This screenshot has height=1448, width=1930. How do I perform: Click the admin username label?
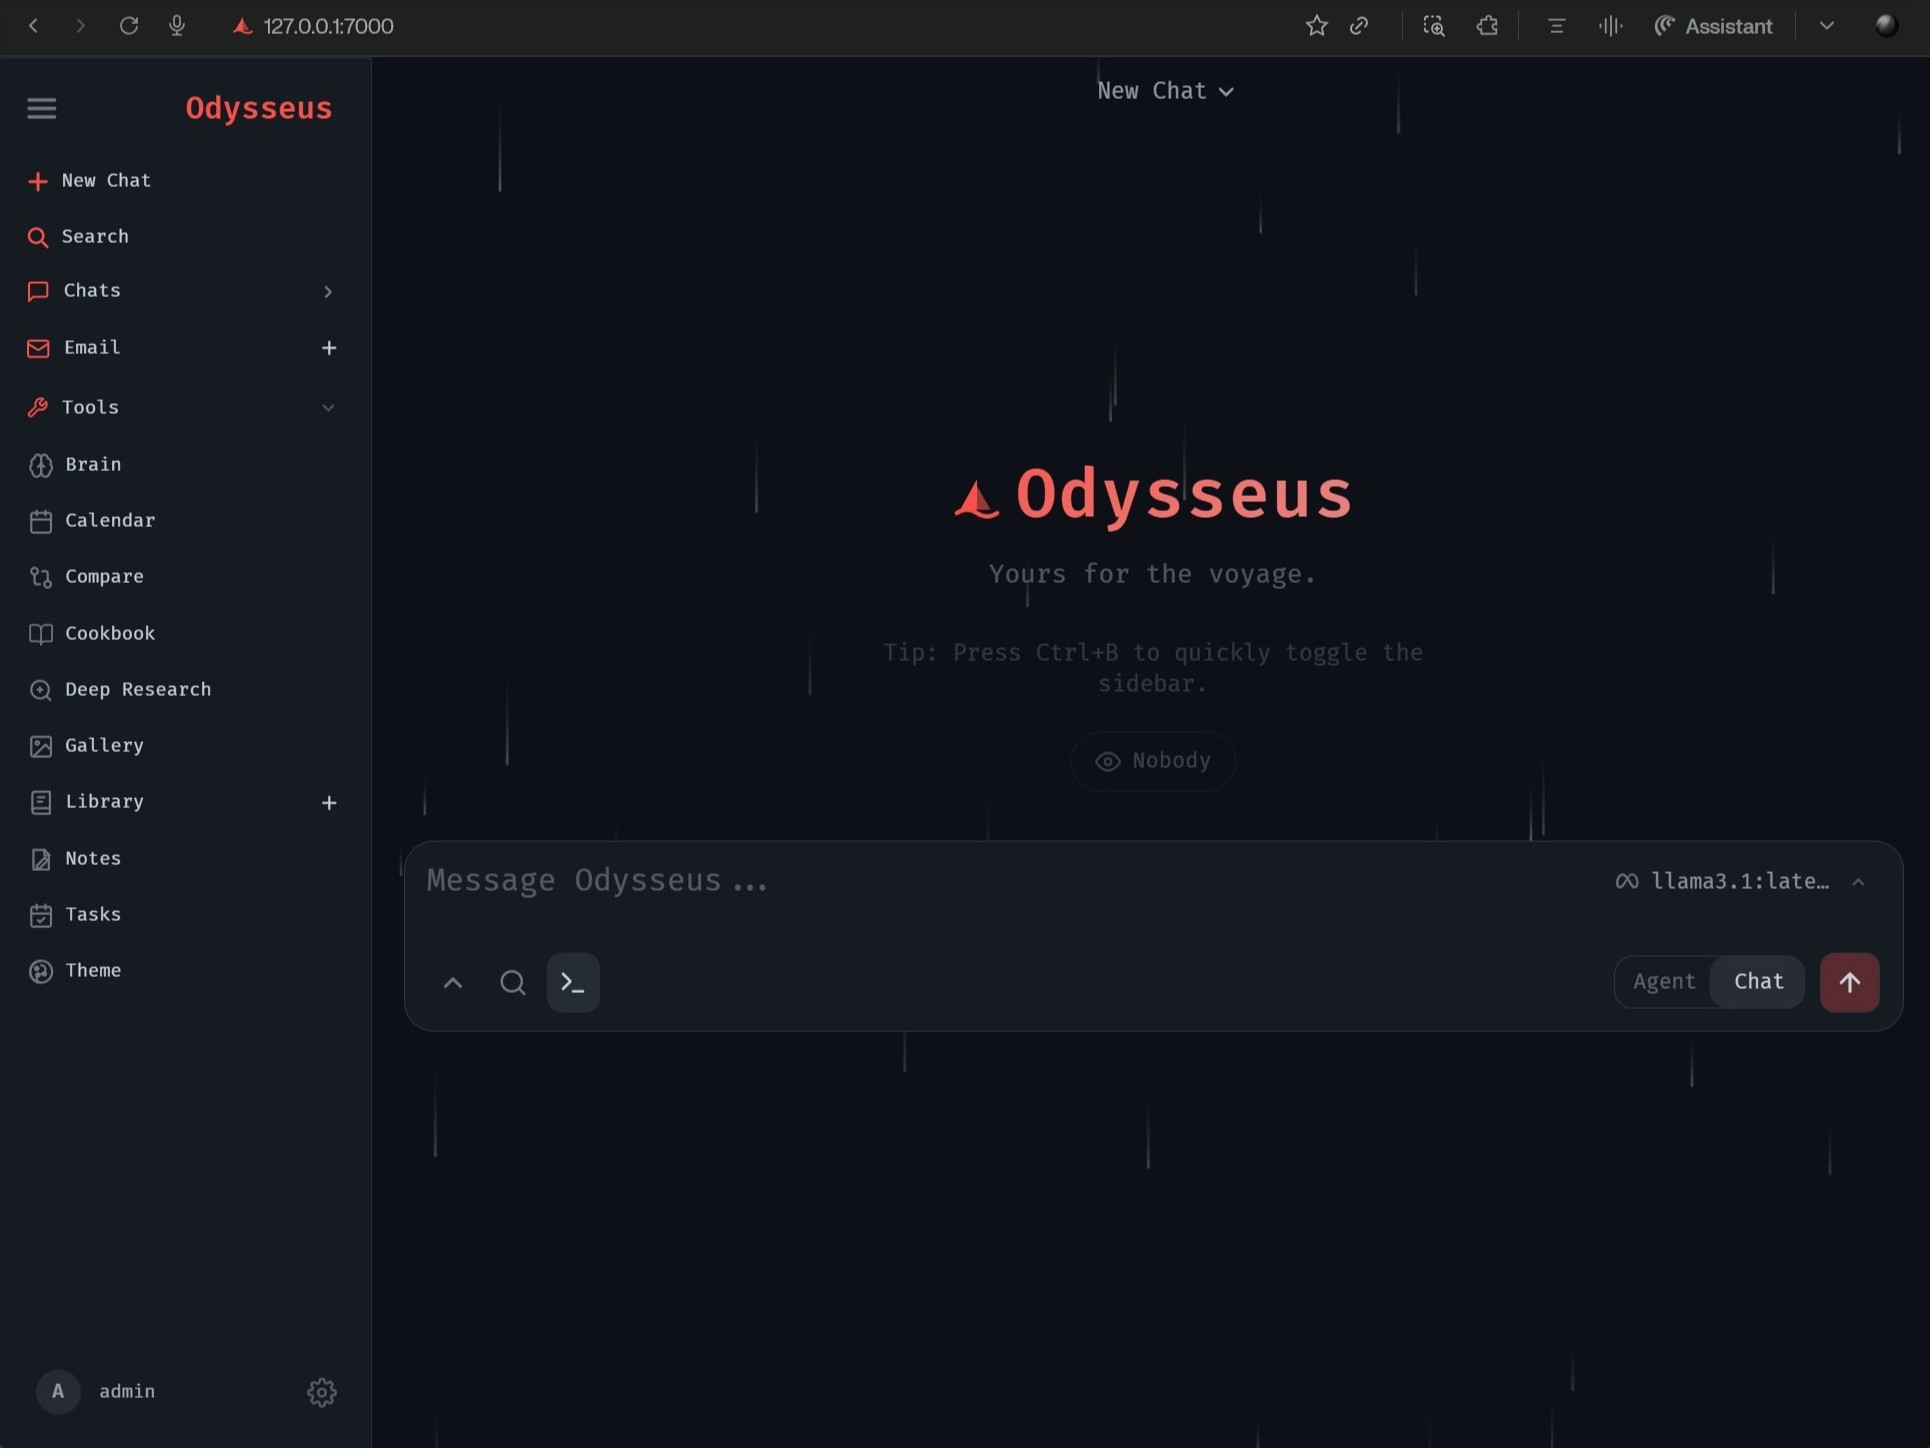127,1392
